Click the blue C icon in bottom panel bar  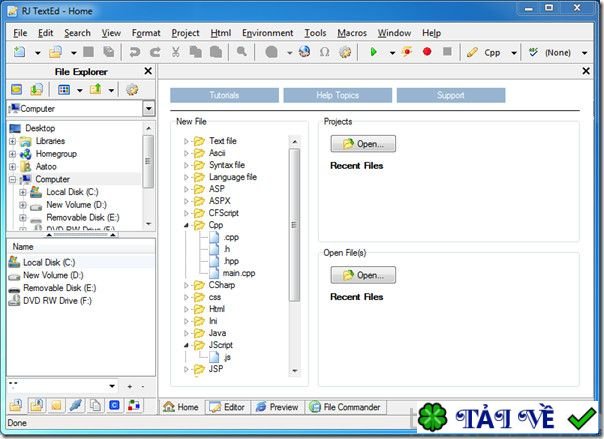point(114,405)
